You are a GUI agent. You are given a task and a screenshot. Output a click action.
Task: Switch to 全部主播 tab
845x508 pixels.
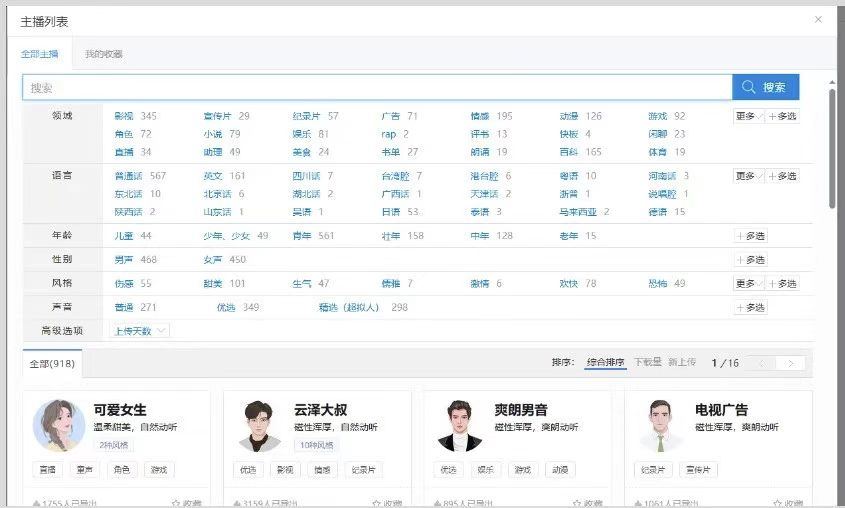click(40, 54)
